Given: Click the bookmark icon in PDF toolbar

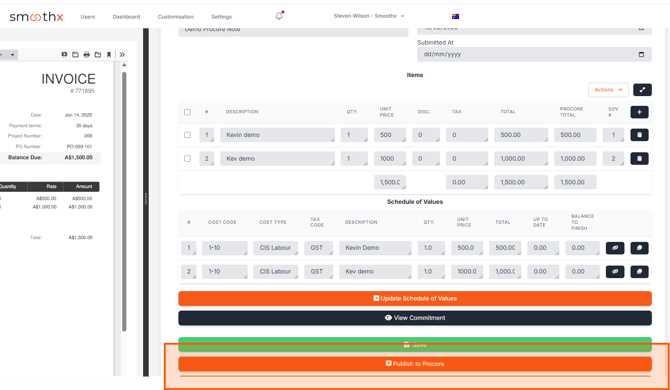Looking at the screenshot, I should point(109,55).
